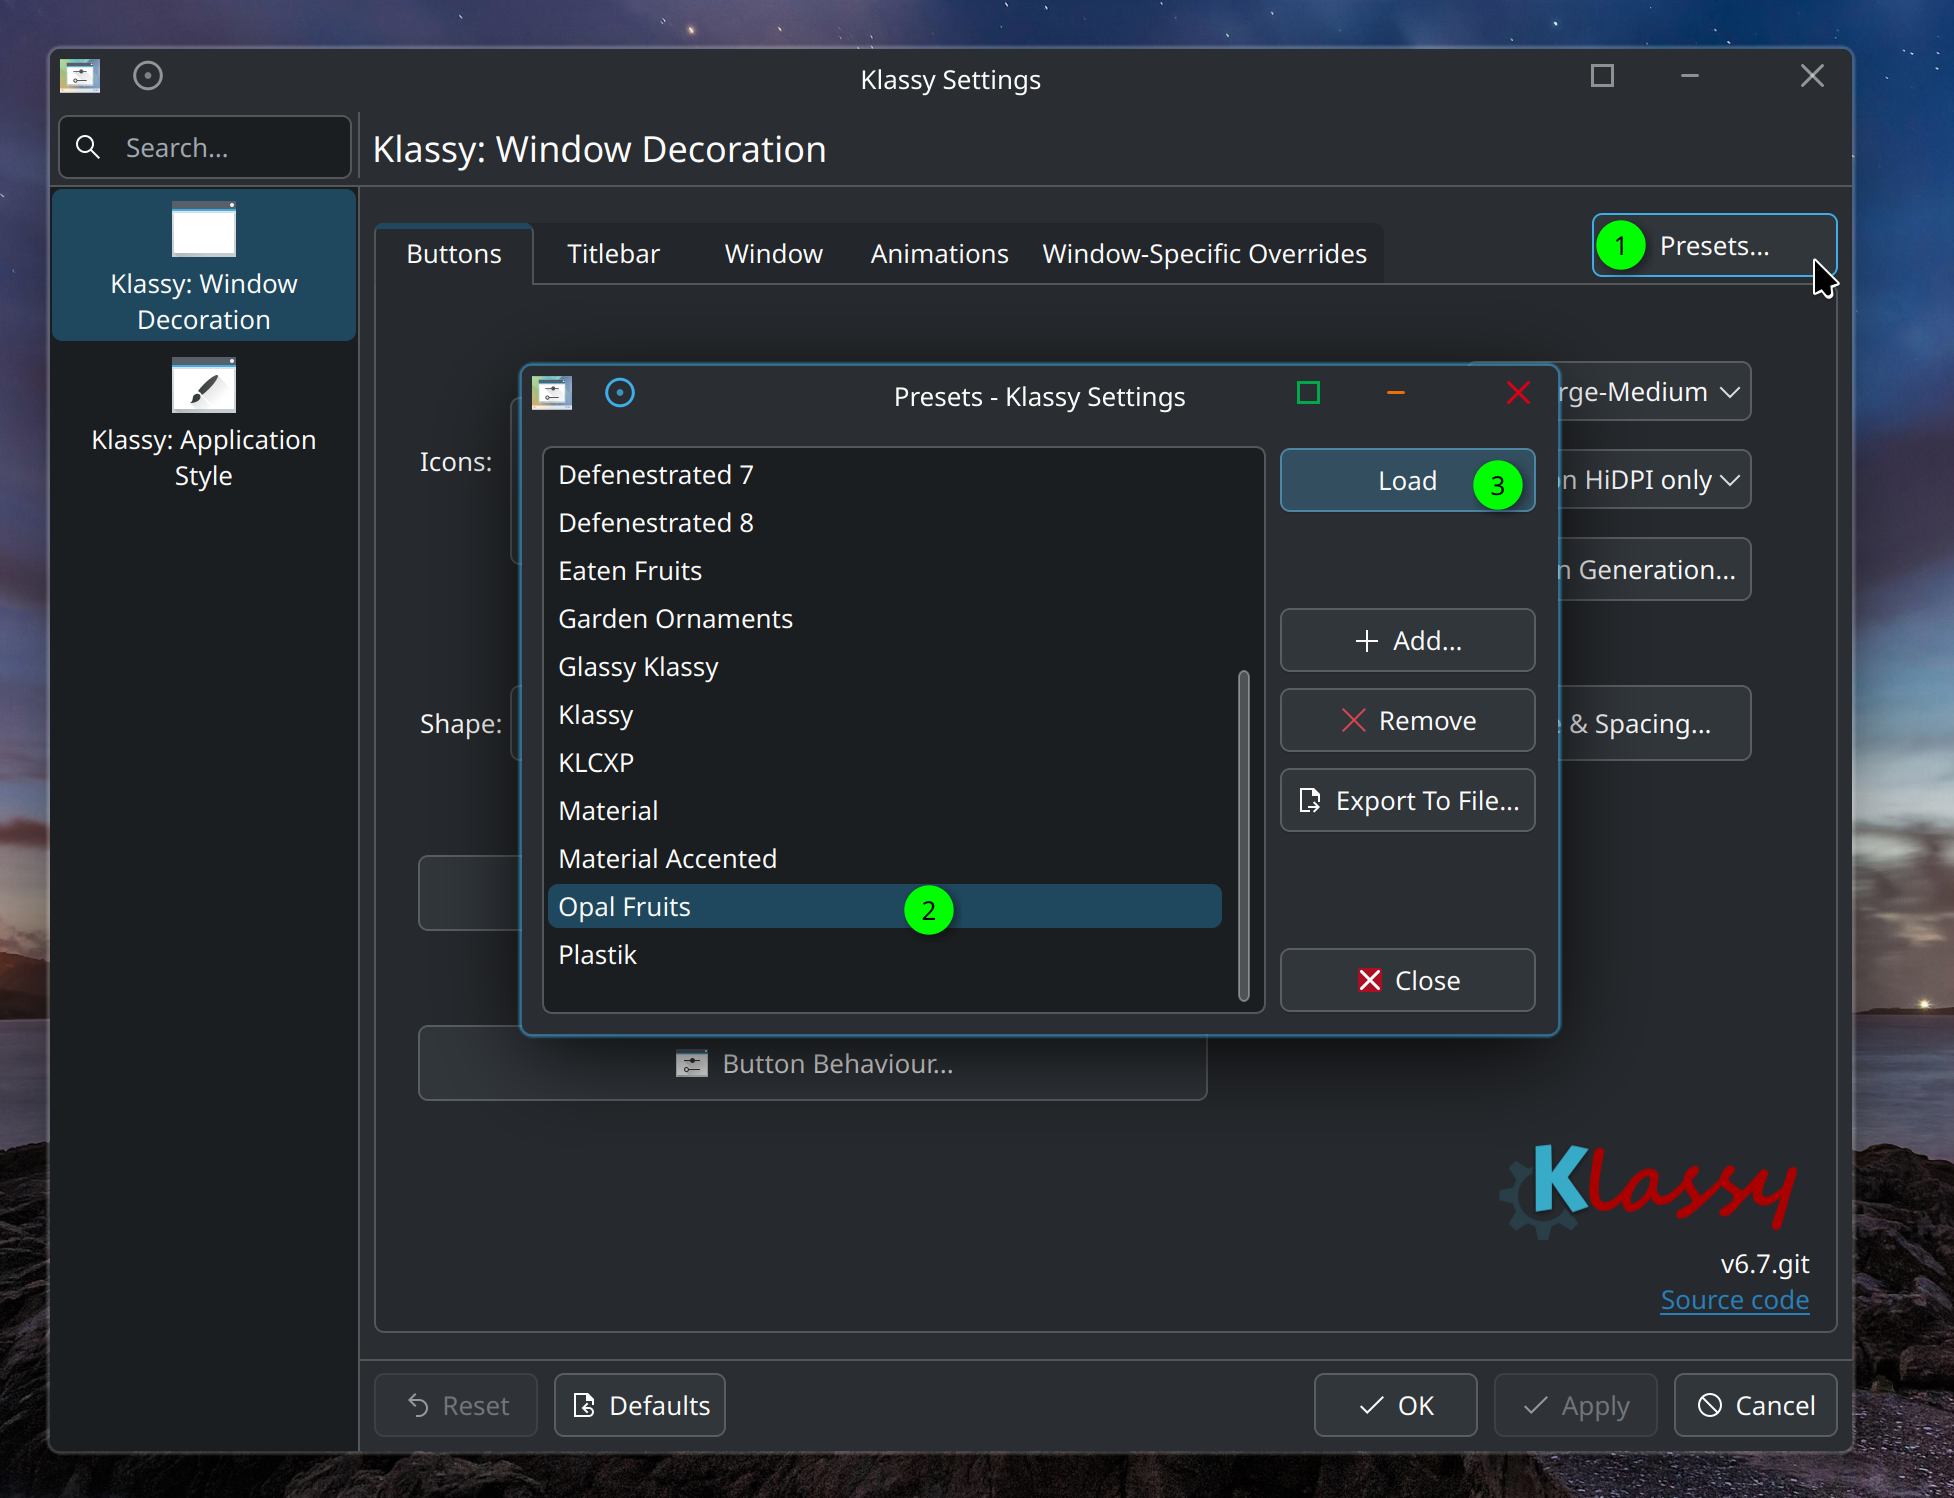Select the Glassy Klassy preset

(884, 667)
